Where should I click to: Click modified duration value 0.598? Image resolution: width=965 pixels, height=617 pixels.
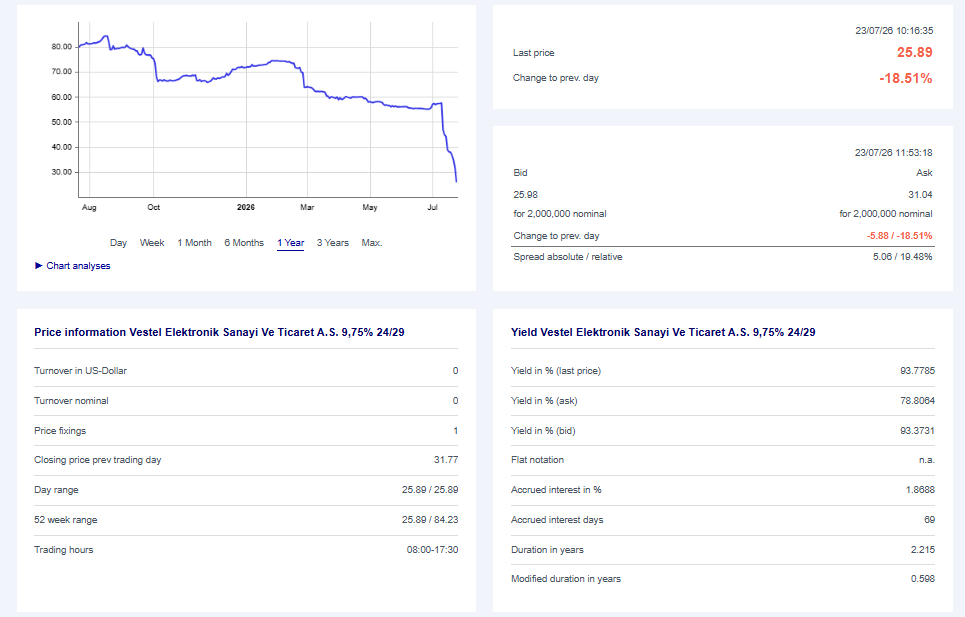923,579
